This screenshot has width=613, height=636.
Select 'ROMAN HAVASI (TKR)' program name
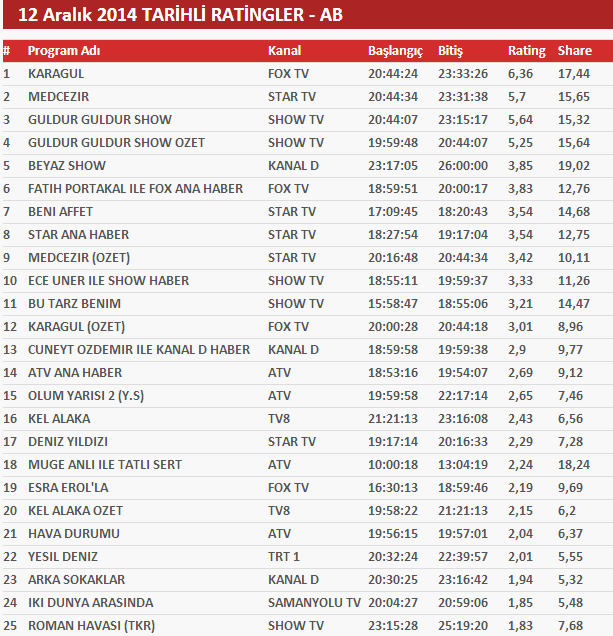92,626
